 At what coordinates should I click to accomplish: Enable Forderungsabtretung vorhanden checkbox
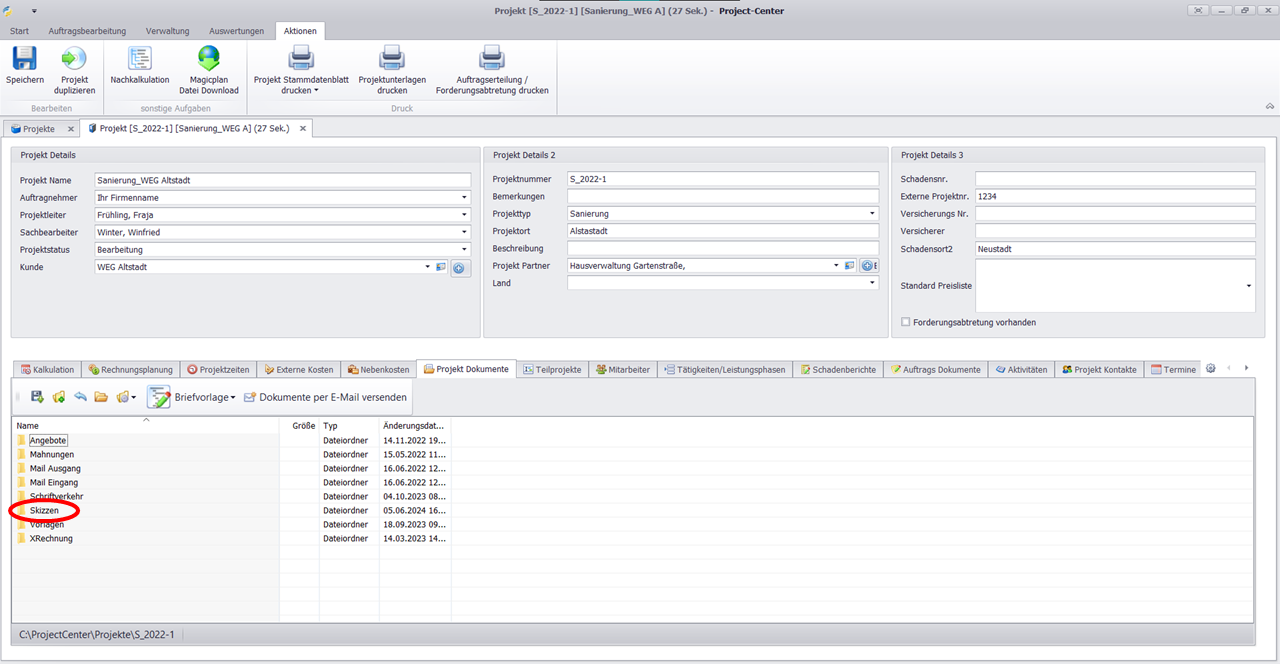[x=906, y=323]
